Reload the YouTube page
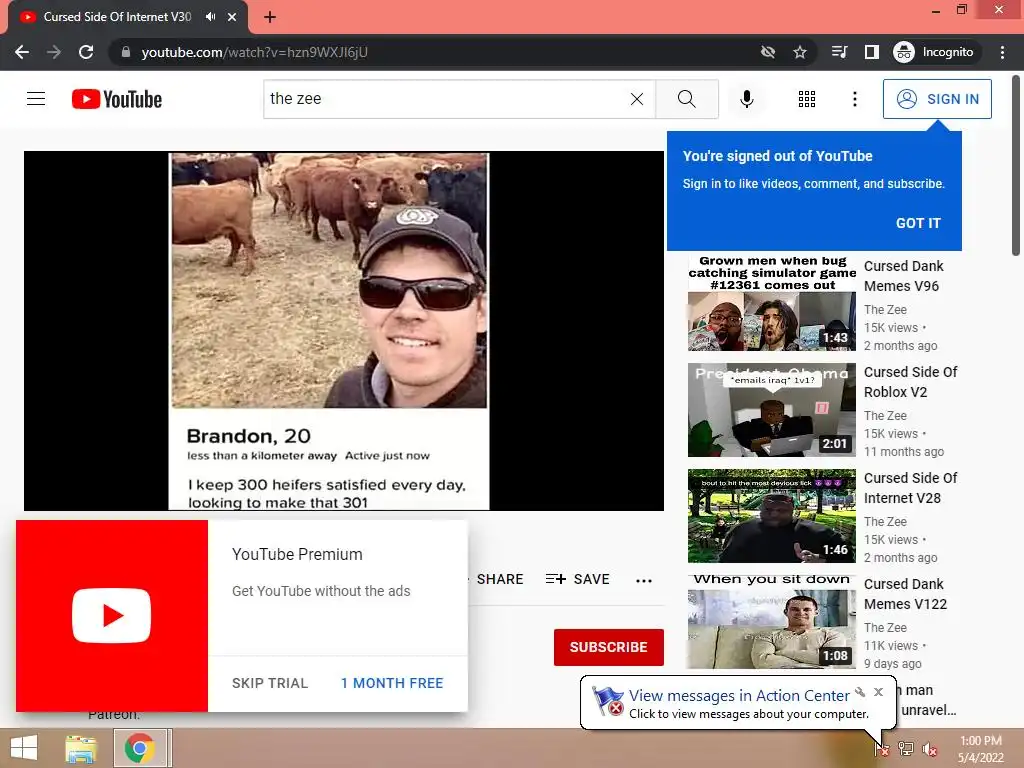This screenshot has height=768, width=1024. point(86,52)
